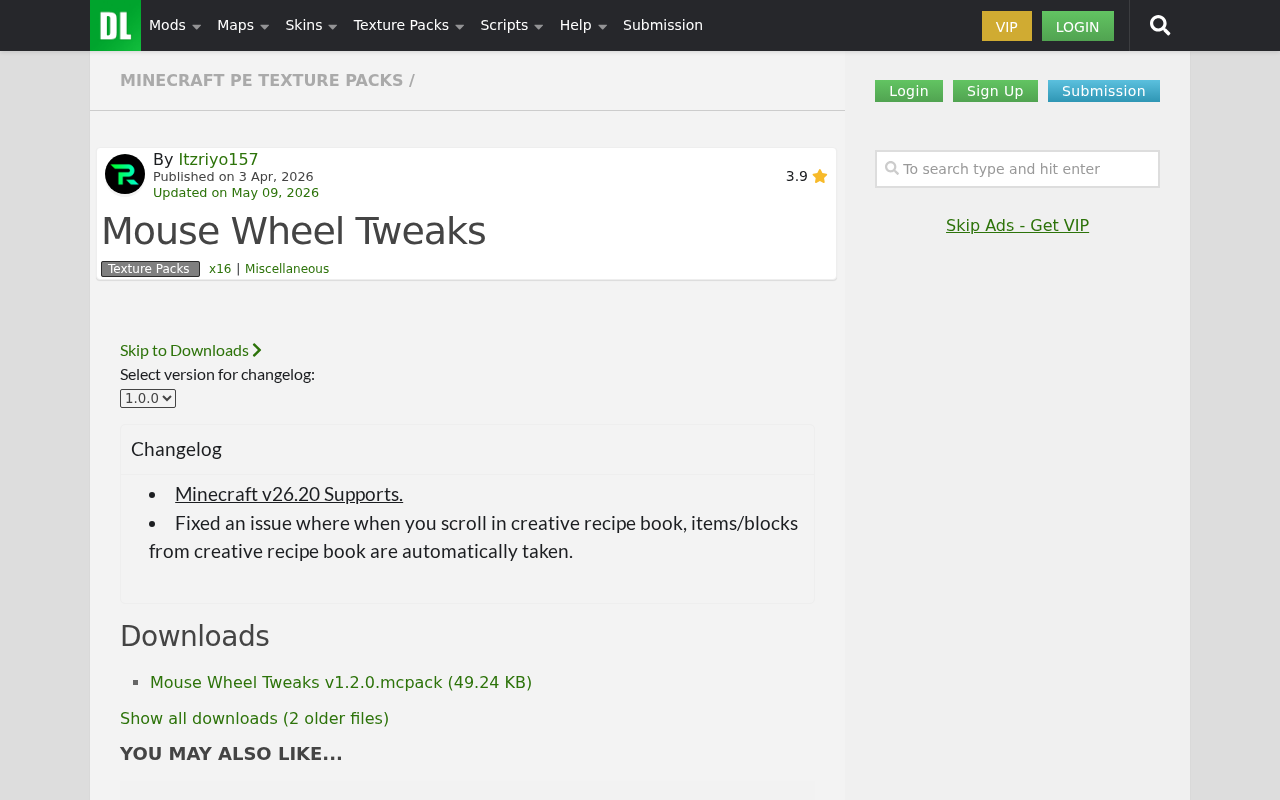Click the LOGIN button in the header

[x=1078, y=26]
